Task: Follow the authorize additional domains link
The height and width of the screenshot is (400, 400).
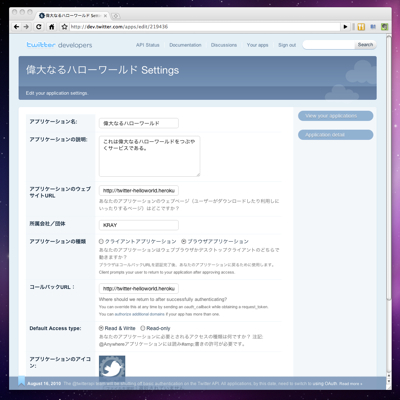Action: point(140,314)
